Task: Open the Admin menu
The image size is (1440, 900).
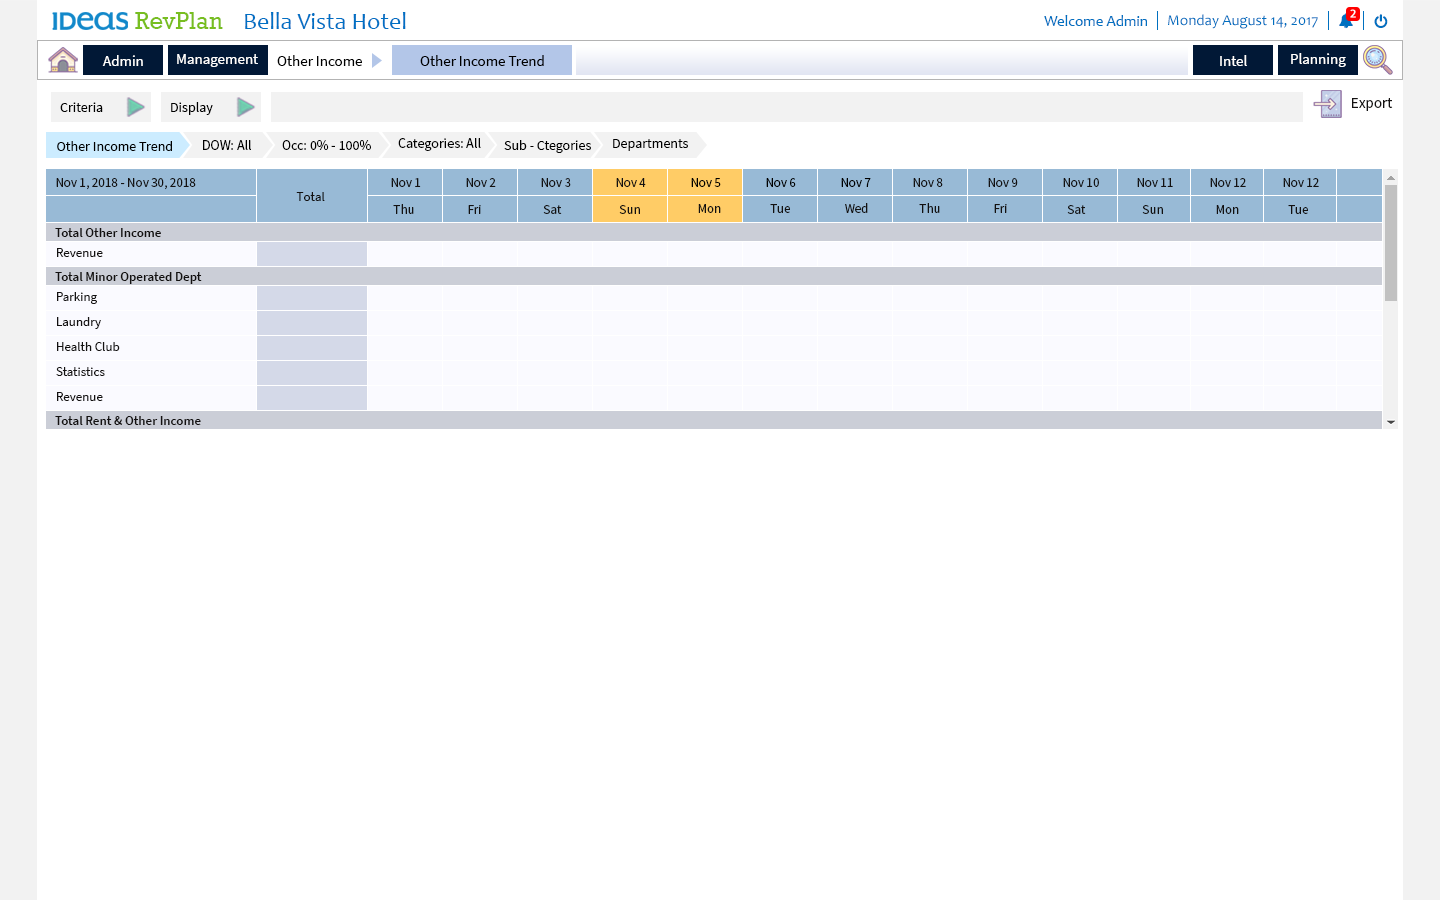Action: tap(123, 60)
